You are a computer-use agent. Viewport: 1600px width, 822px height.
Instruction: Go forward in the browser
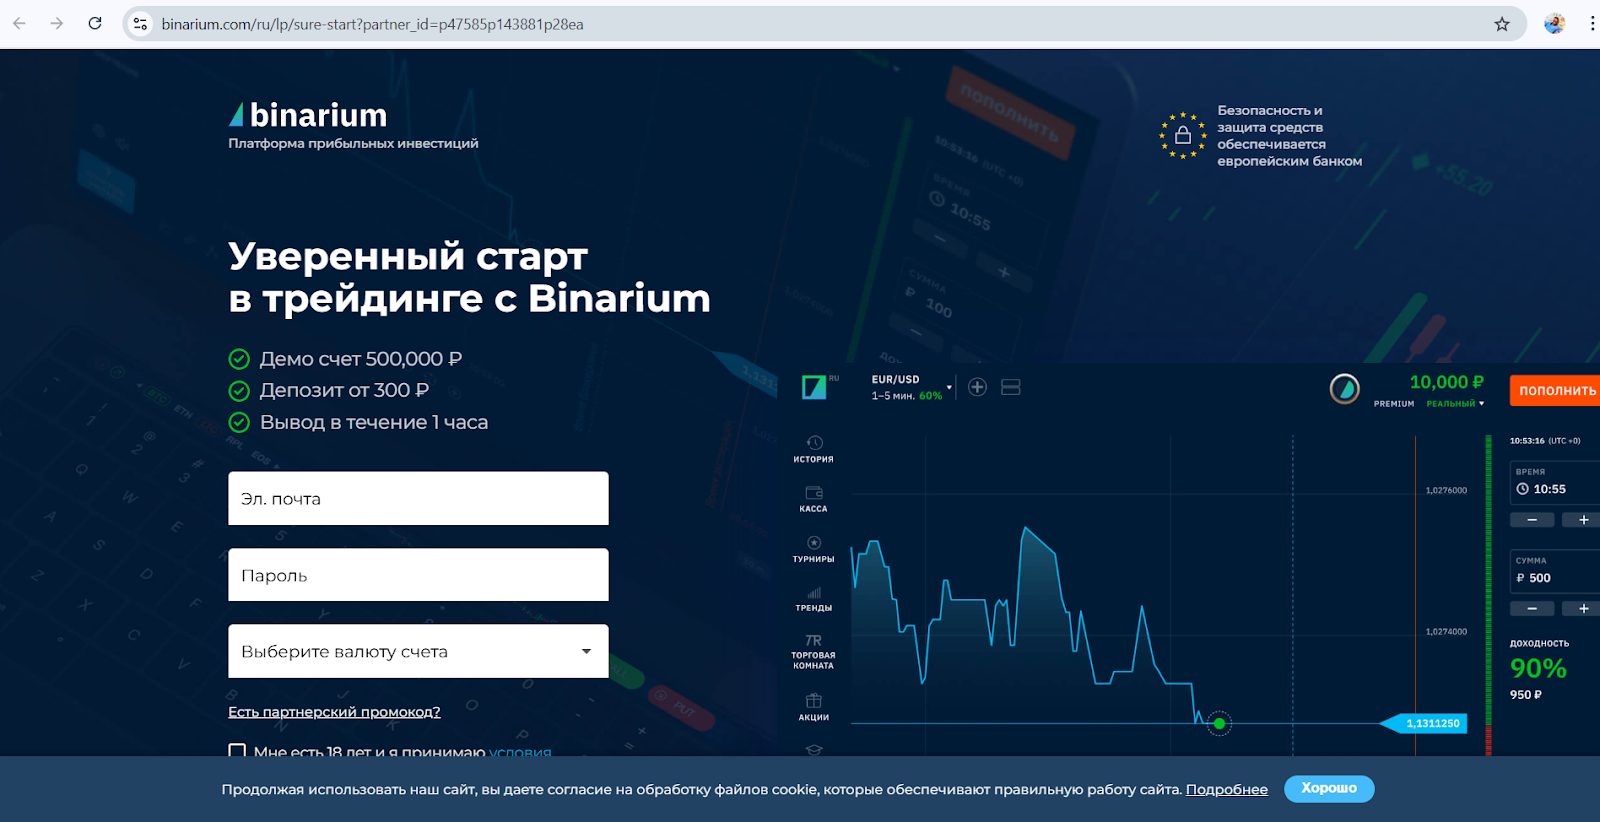click(x=57, y=23)
